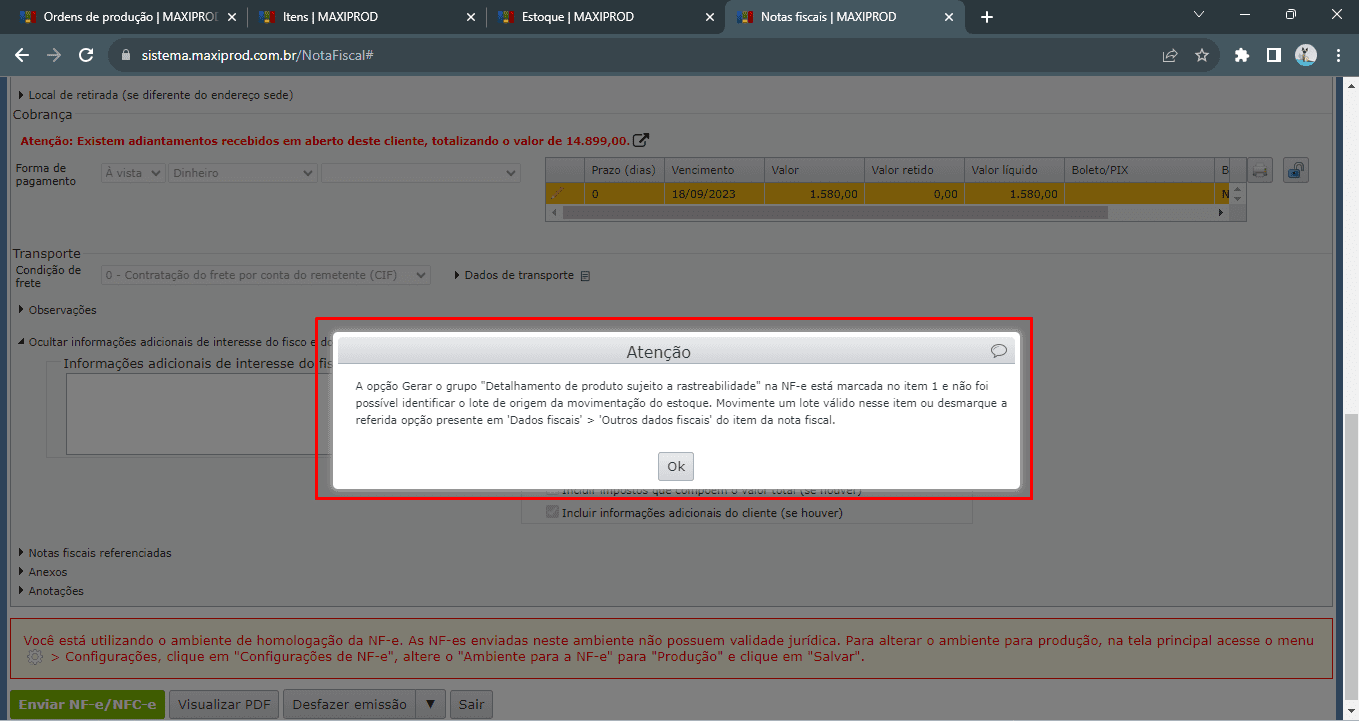Open the tab search chevron
This screenshot has width=1359, height=721.
click(x=1200, y=14)
